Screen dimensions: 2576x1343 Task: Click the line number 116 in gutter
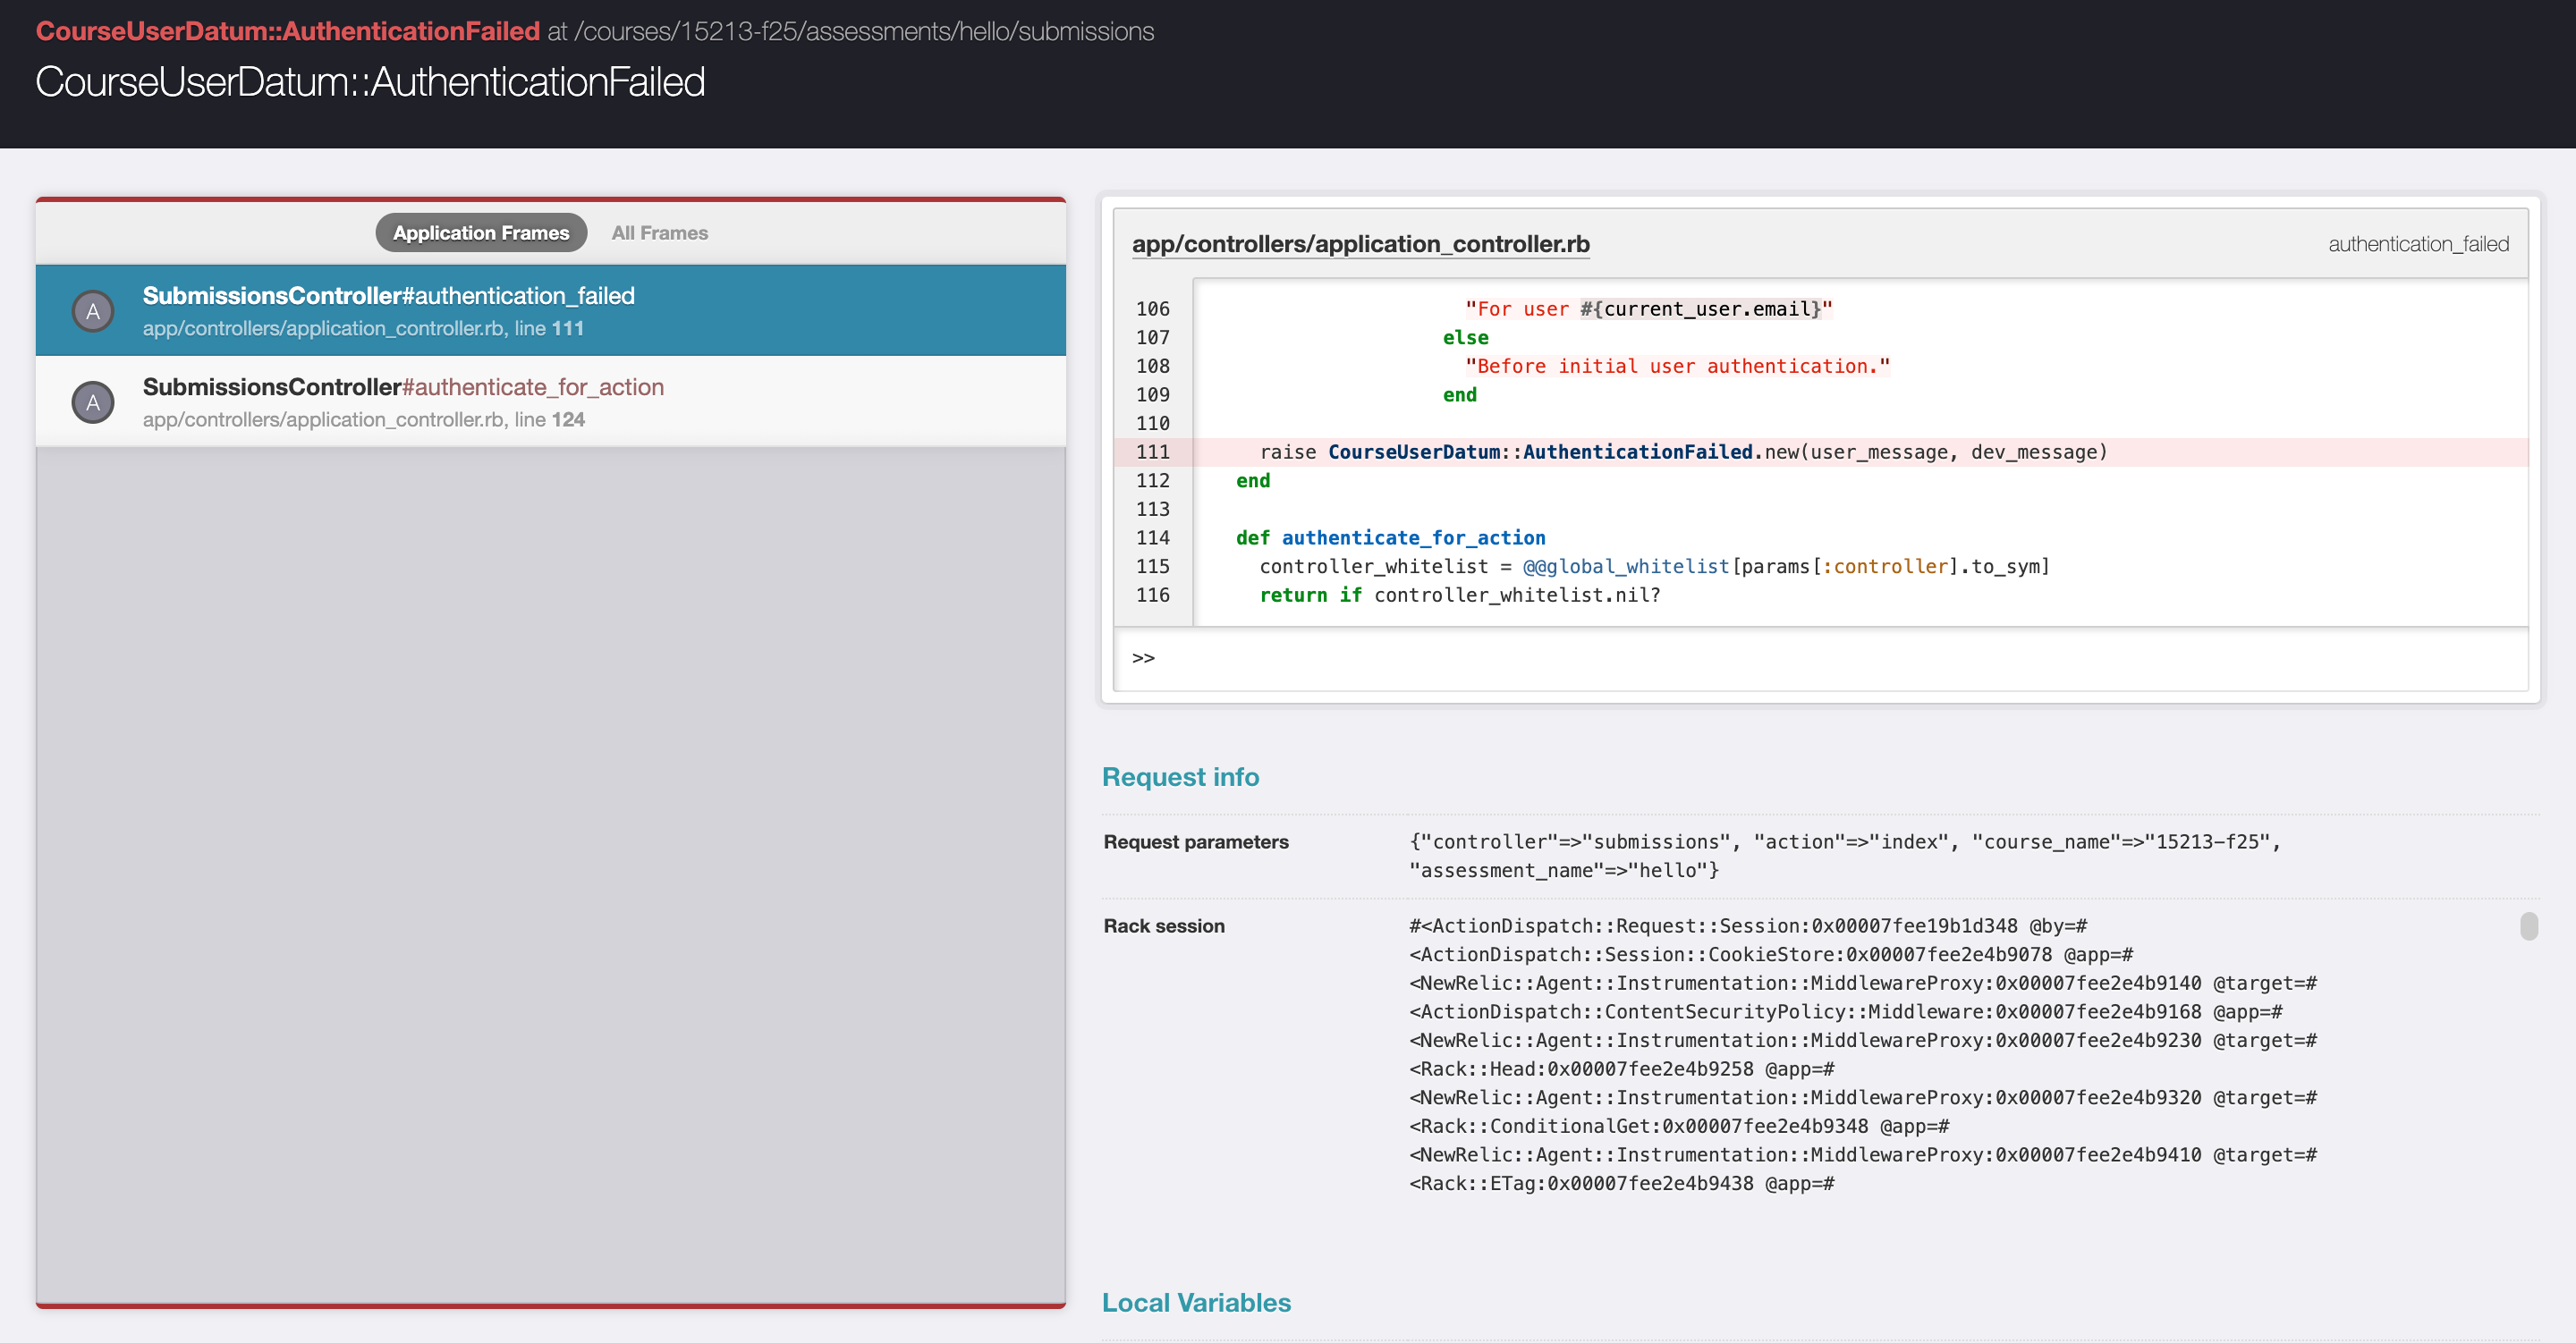(1152, 595)
